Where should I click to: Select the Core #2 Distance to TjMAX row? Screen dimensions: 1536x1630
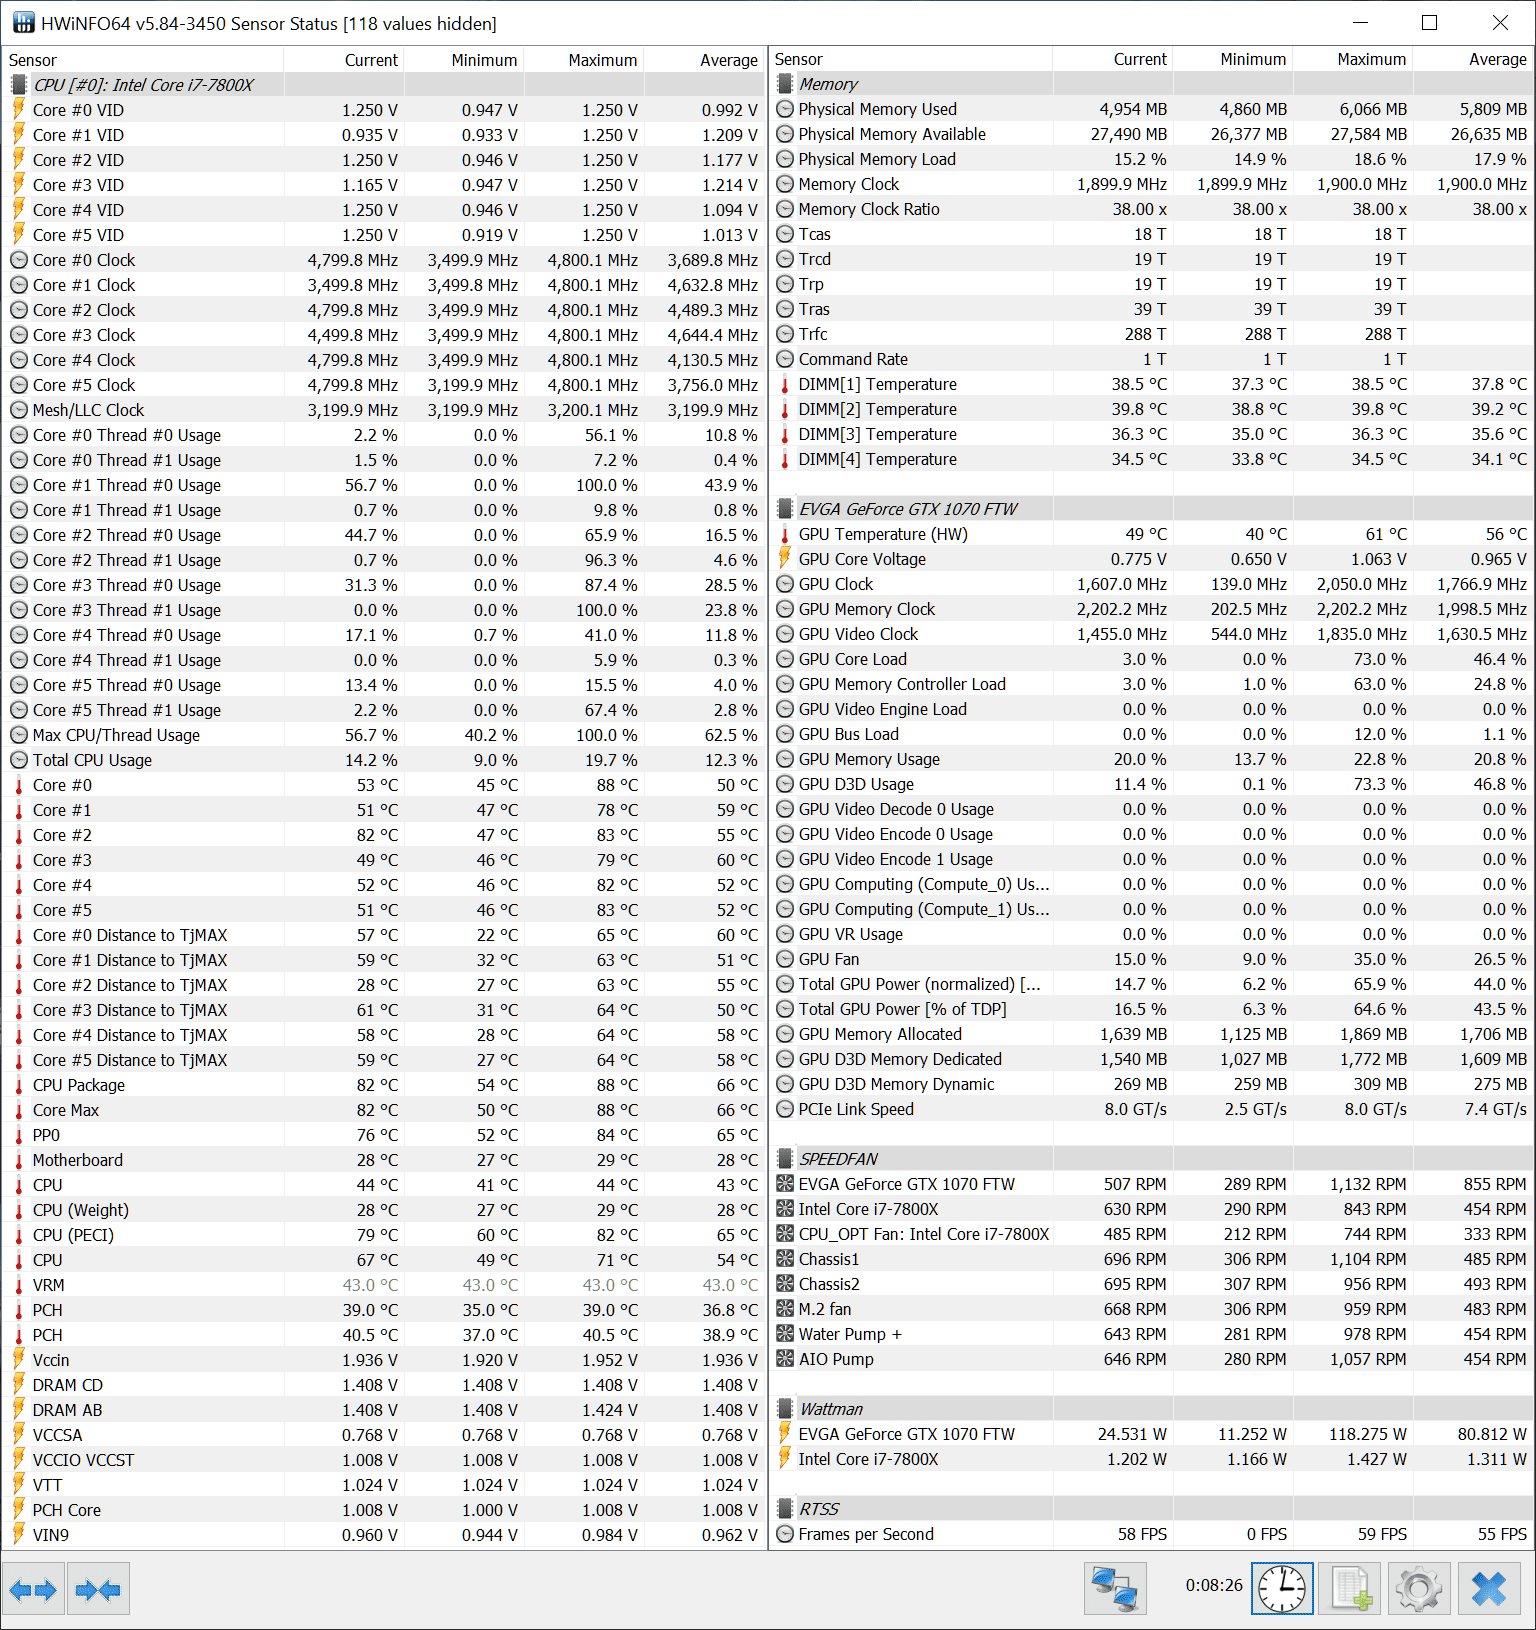coord(384,985)
